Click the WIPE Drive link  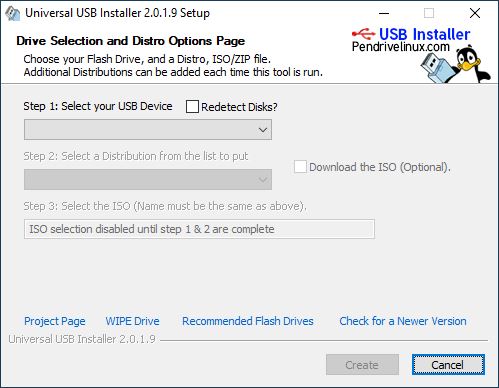[x=132, y=321]
